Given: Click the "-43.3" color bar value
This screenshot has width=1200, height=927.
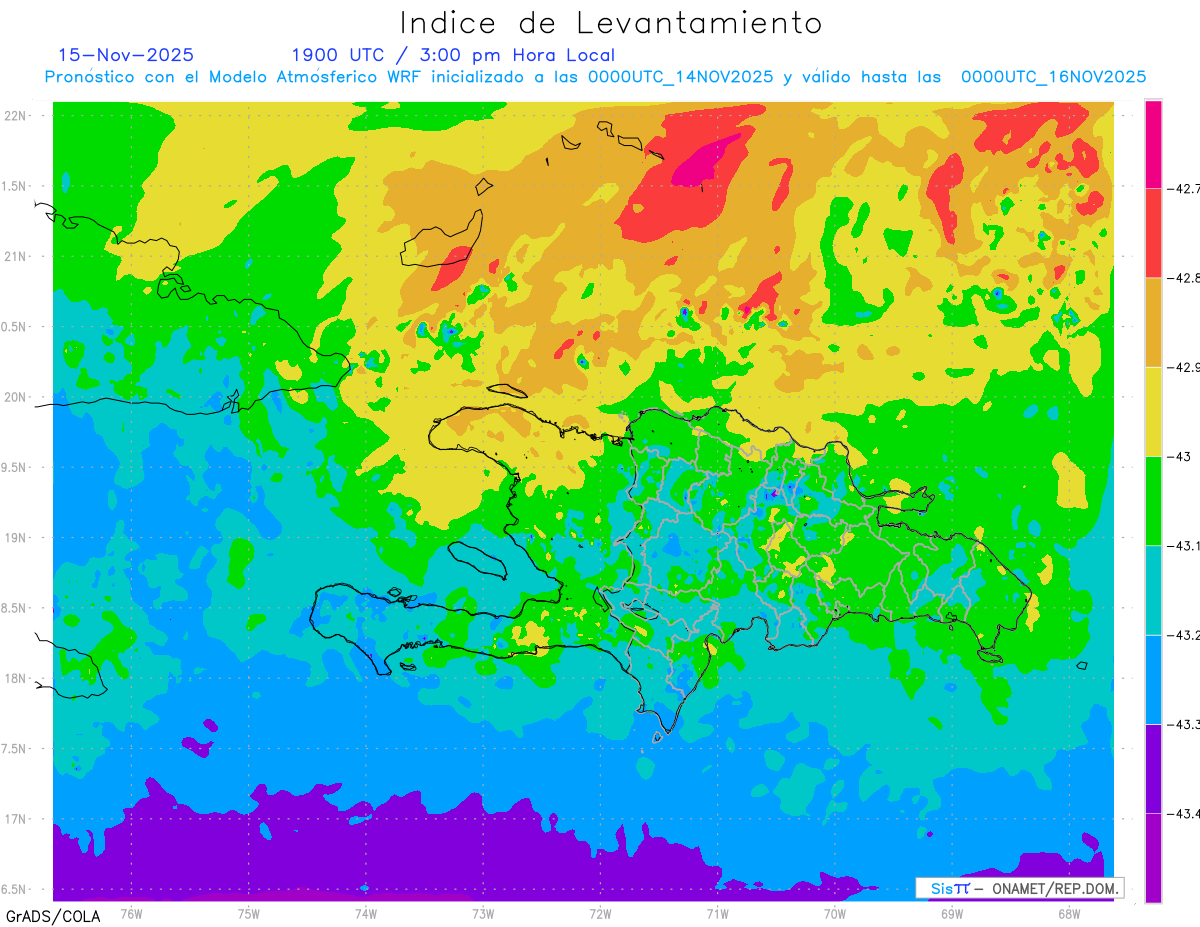Looking at the screenshot, I should tap(1182, 724).
